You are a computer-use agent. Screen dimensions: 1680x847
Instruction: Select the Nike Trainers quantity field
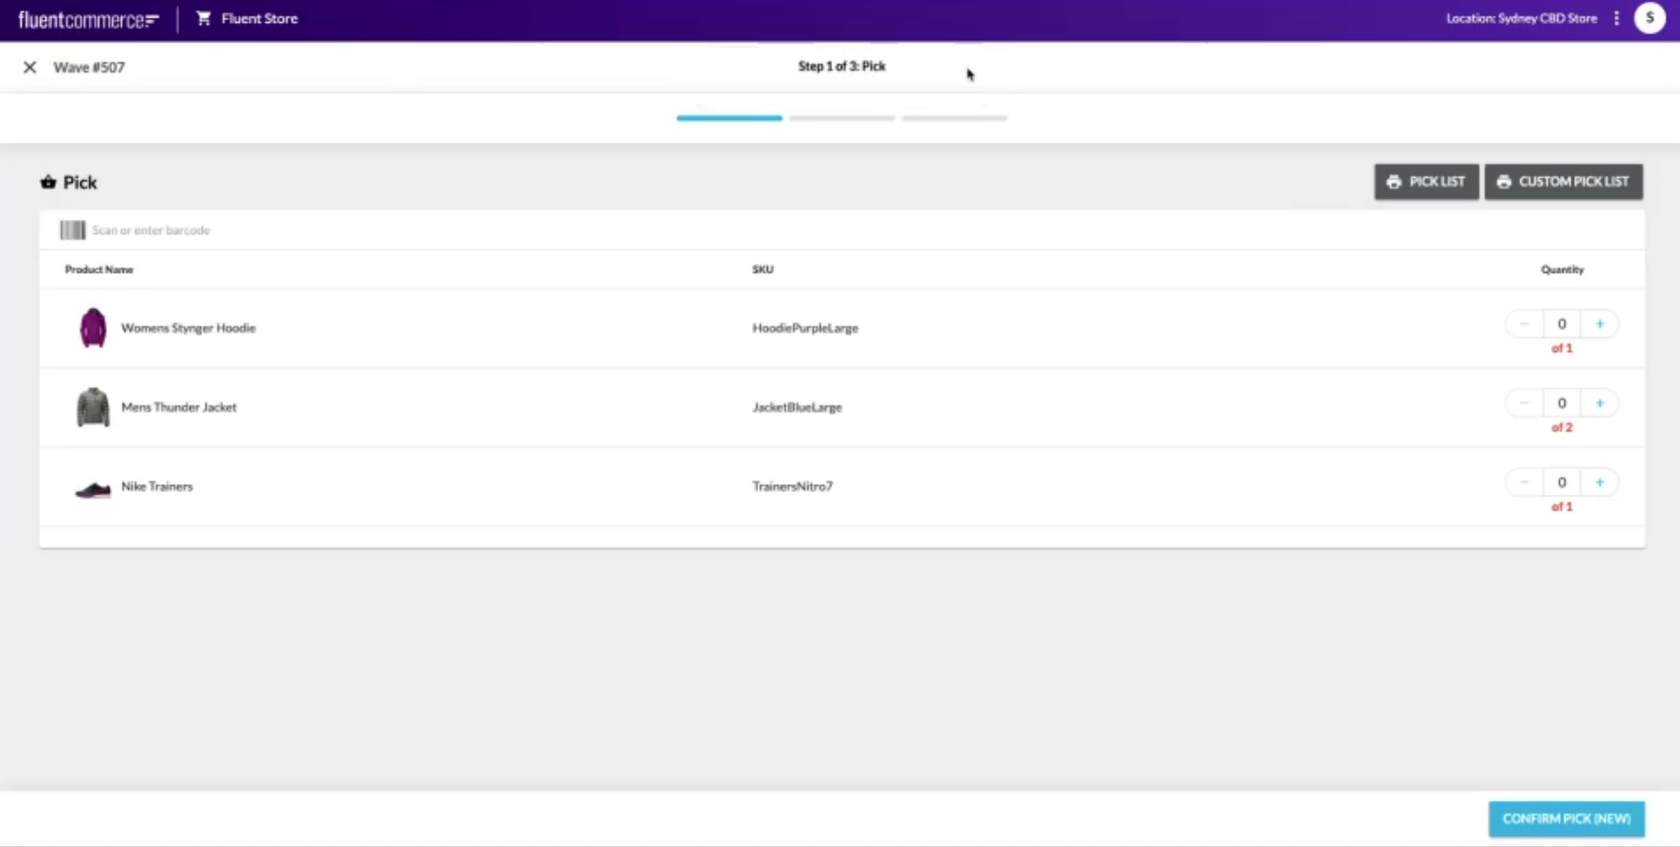tap(1561, 482)
